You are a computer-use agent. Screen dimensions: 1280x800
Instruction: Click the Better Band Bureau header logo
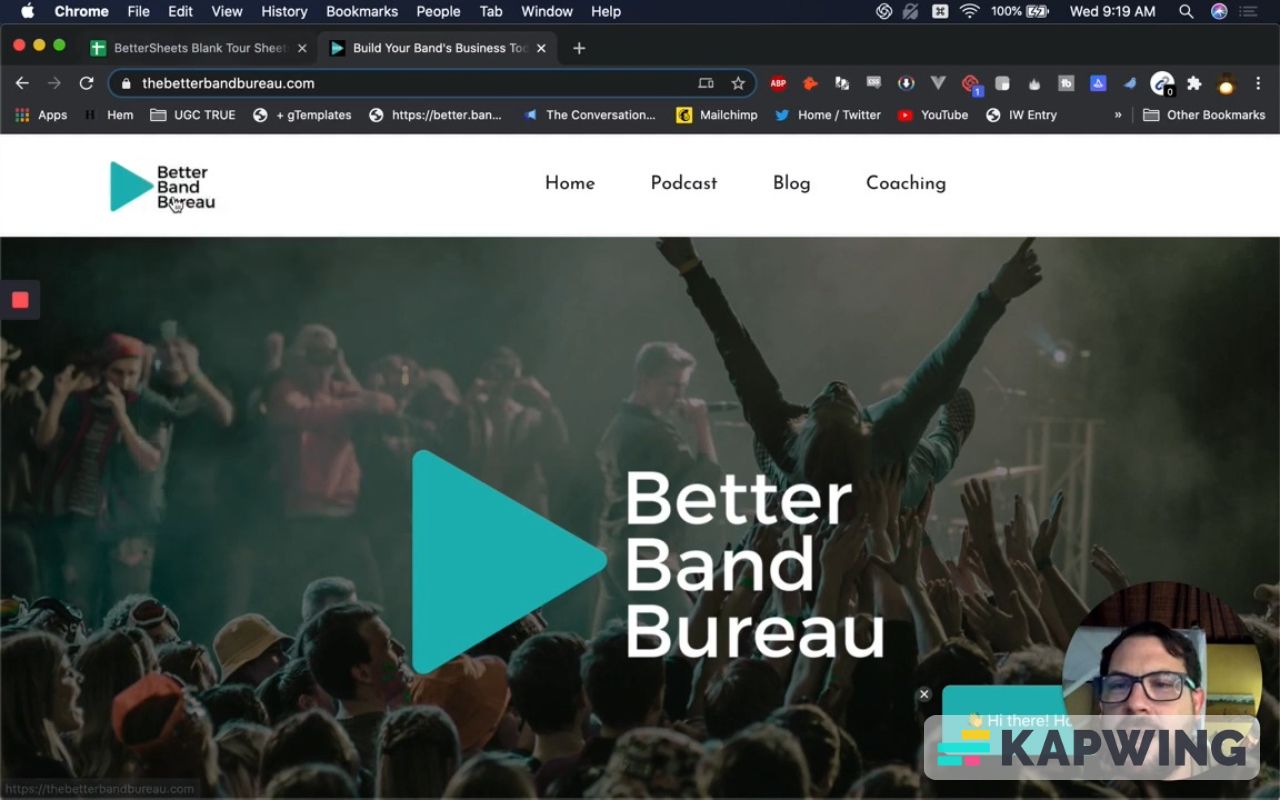click(162, 186)
